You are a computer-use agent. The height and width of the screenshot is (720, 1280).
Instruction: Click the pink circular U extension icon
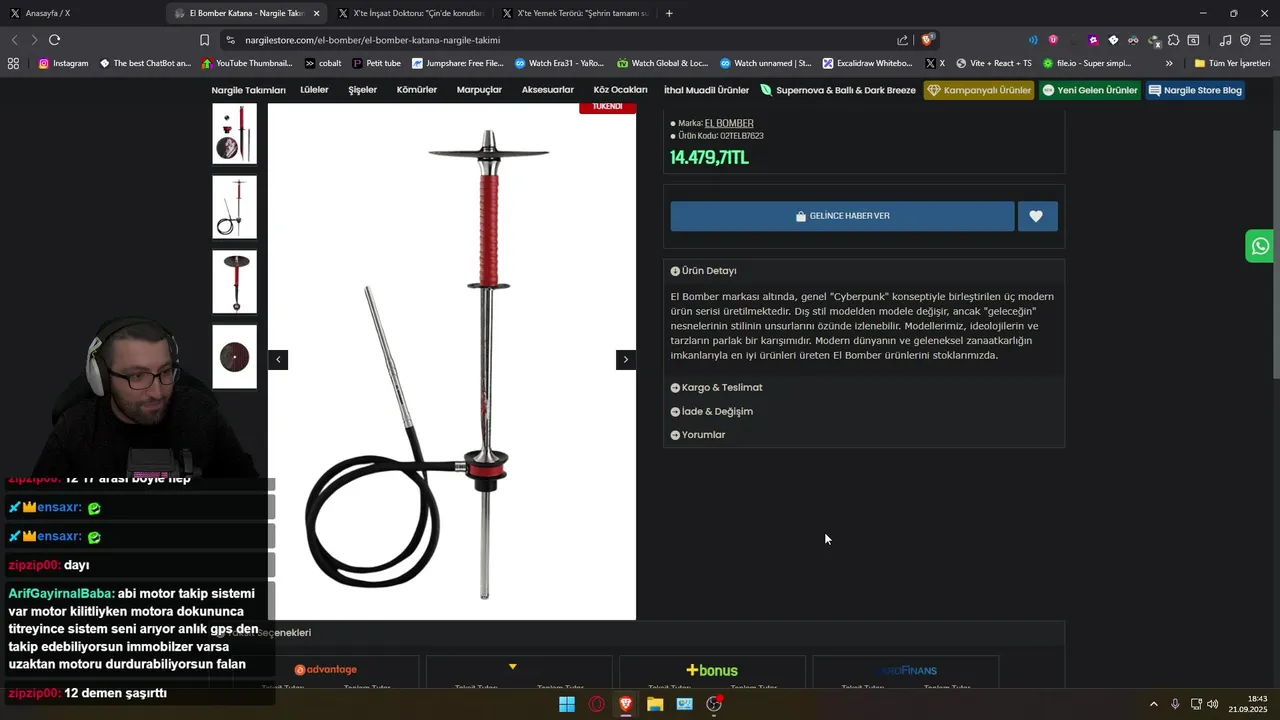click(1053, 40)
